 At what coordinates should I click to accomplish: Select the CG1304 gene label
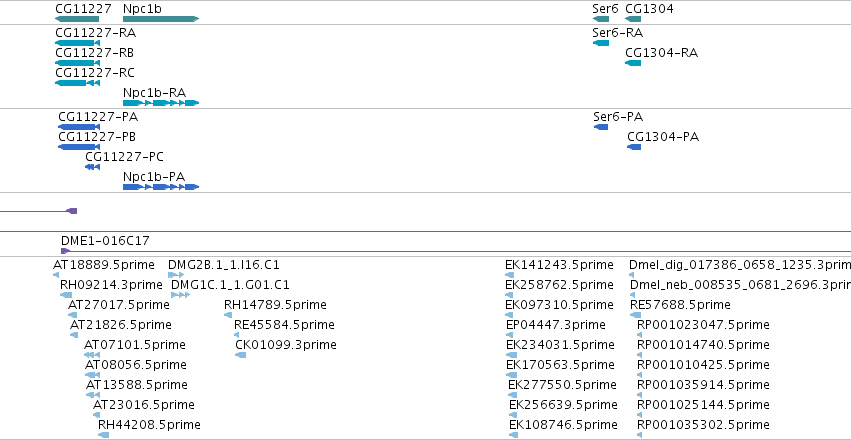coord(650,9)
